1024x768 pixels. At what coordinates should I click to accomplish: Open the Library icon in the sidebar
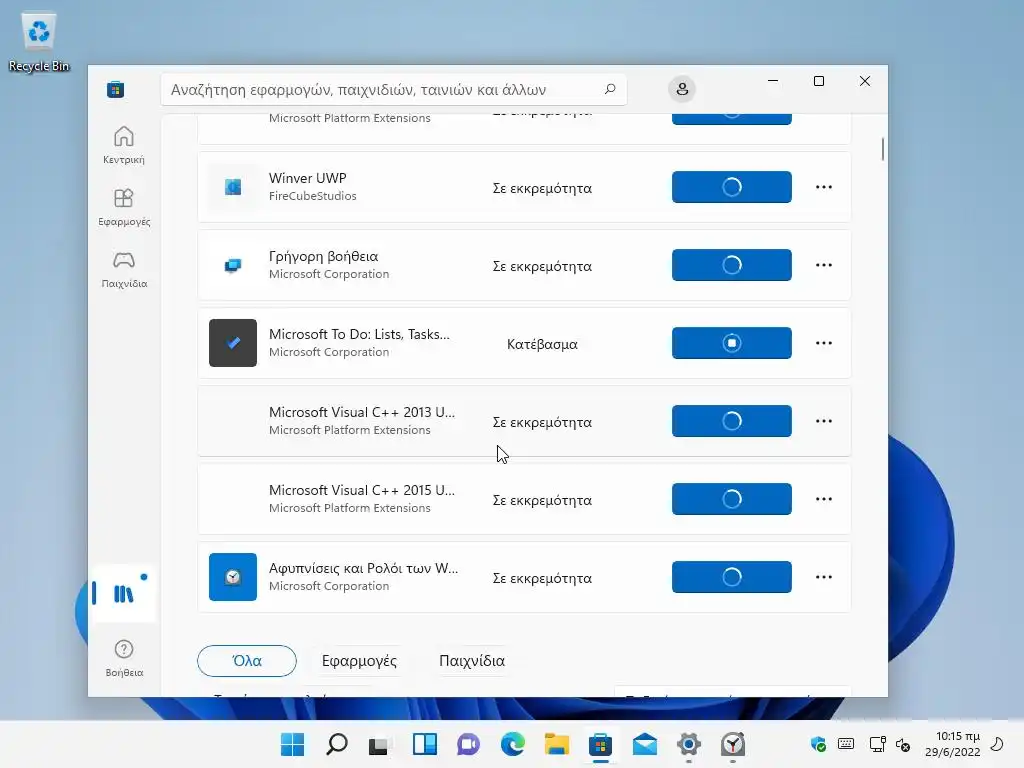[123, 594]
